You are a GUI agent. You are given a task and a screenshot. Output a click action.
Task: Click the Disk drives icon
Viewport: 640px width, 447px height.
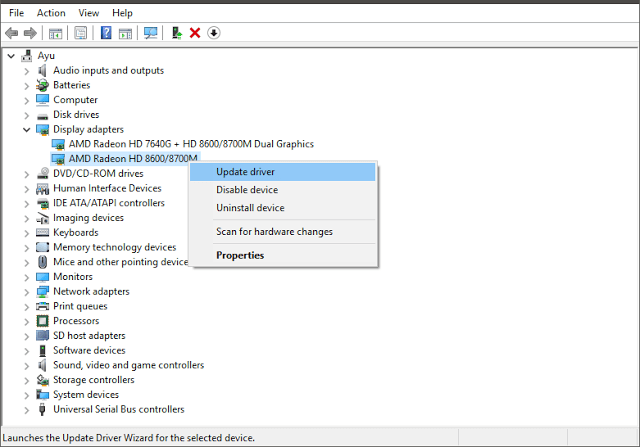pyautogui.click(x=42, y=116)
